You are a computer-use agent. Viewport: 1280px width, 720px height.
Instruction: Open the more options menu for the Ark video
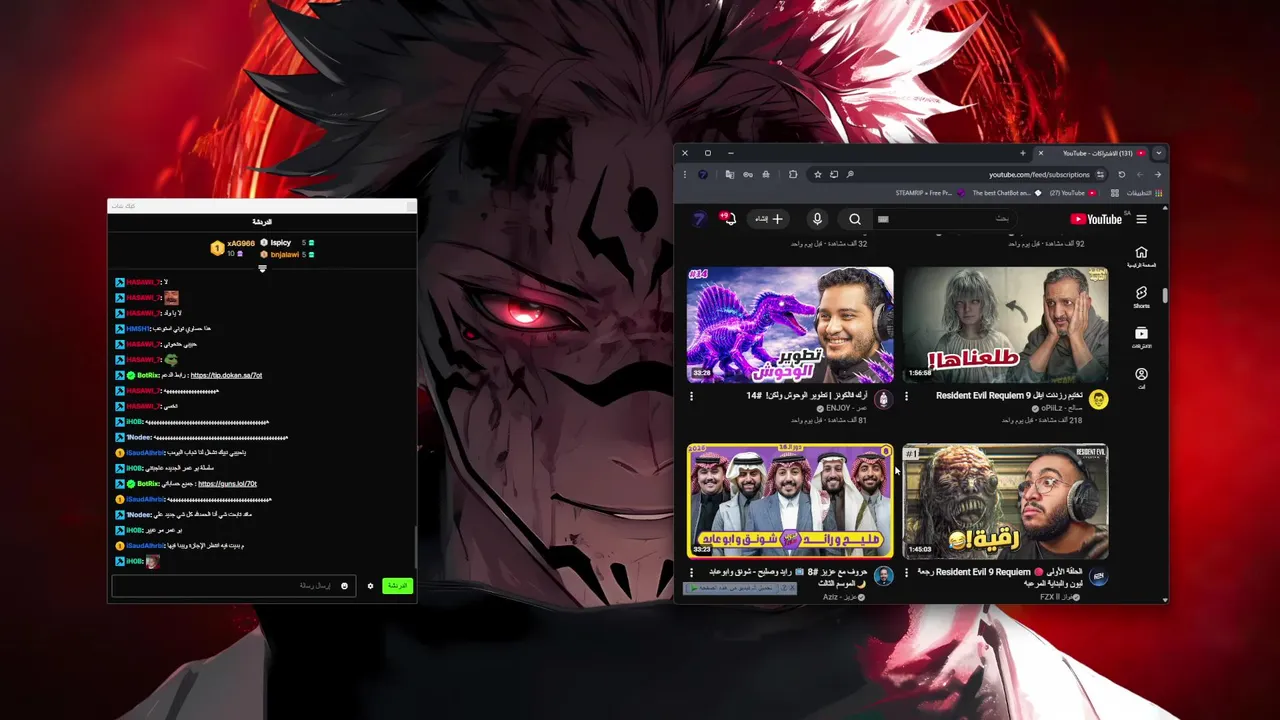(x=691, y=396)
